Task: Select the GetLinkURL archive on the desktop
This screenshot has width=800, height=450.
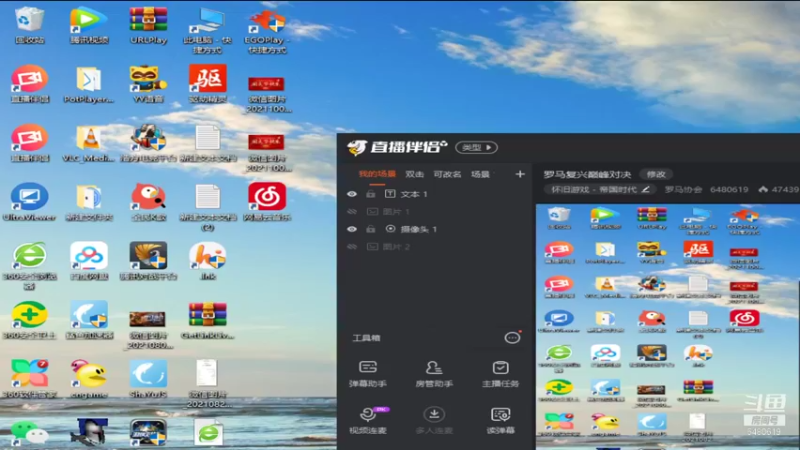Action: (208, 321)
